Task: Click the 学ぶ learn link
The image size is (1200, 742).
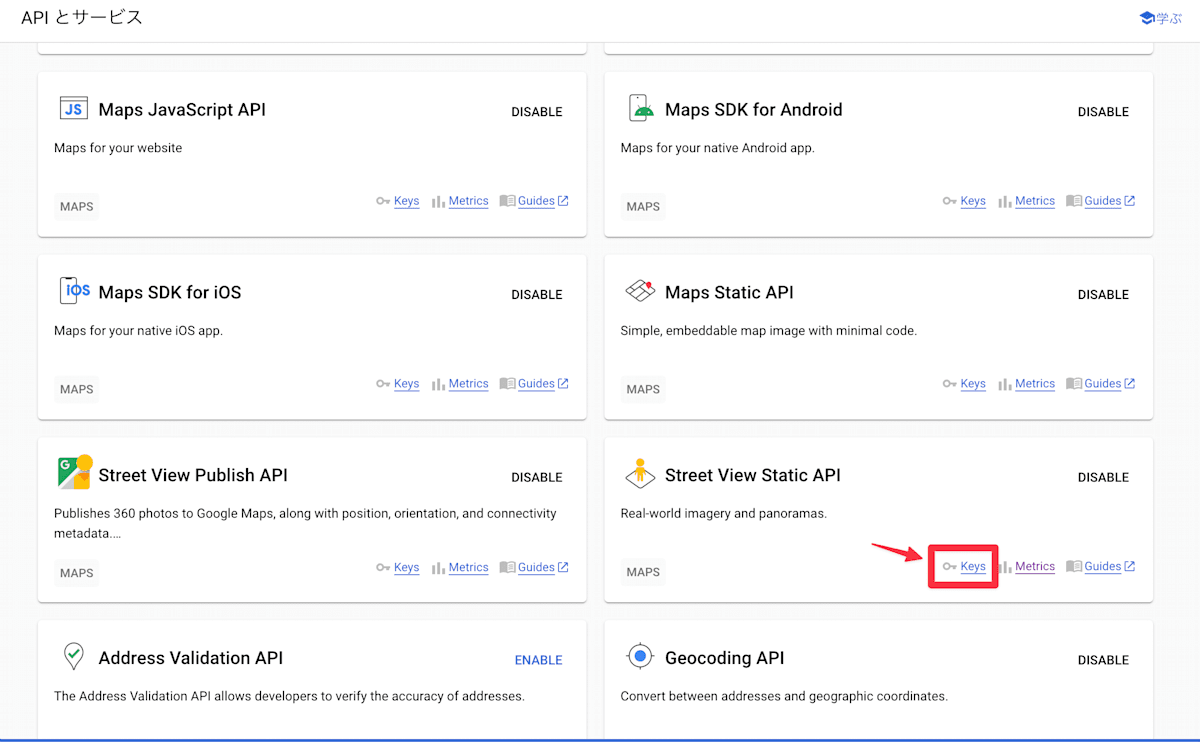Action: point(1169,18)
